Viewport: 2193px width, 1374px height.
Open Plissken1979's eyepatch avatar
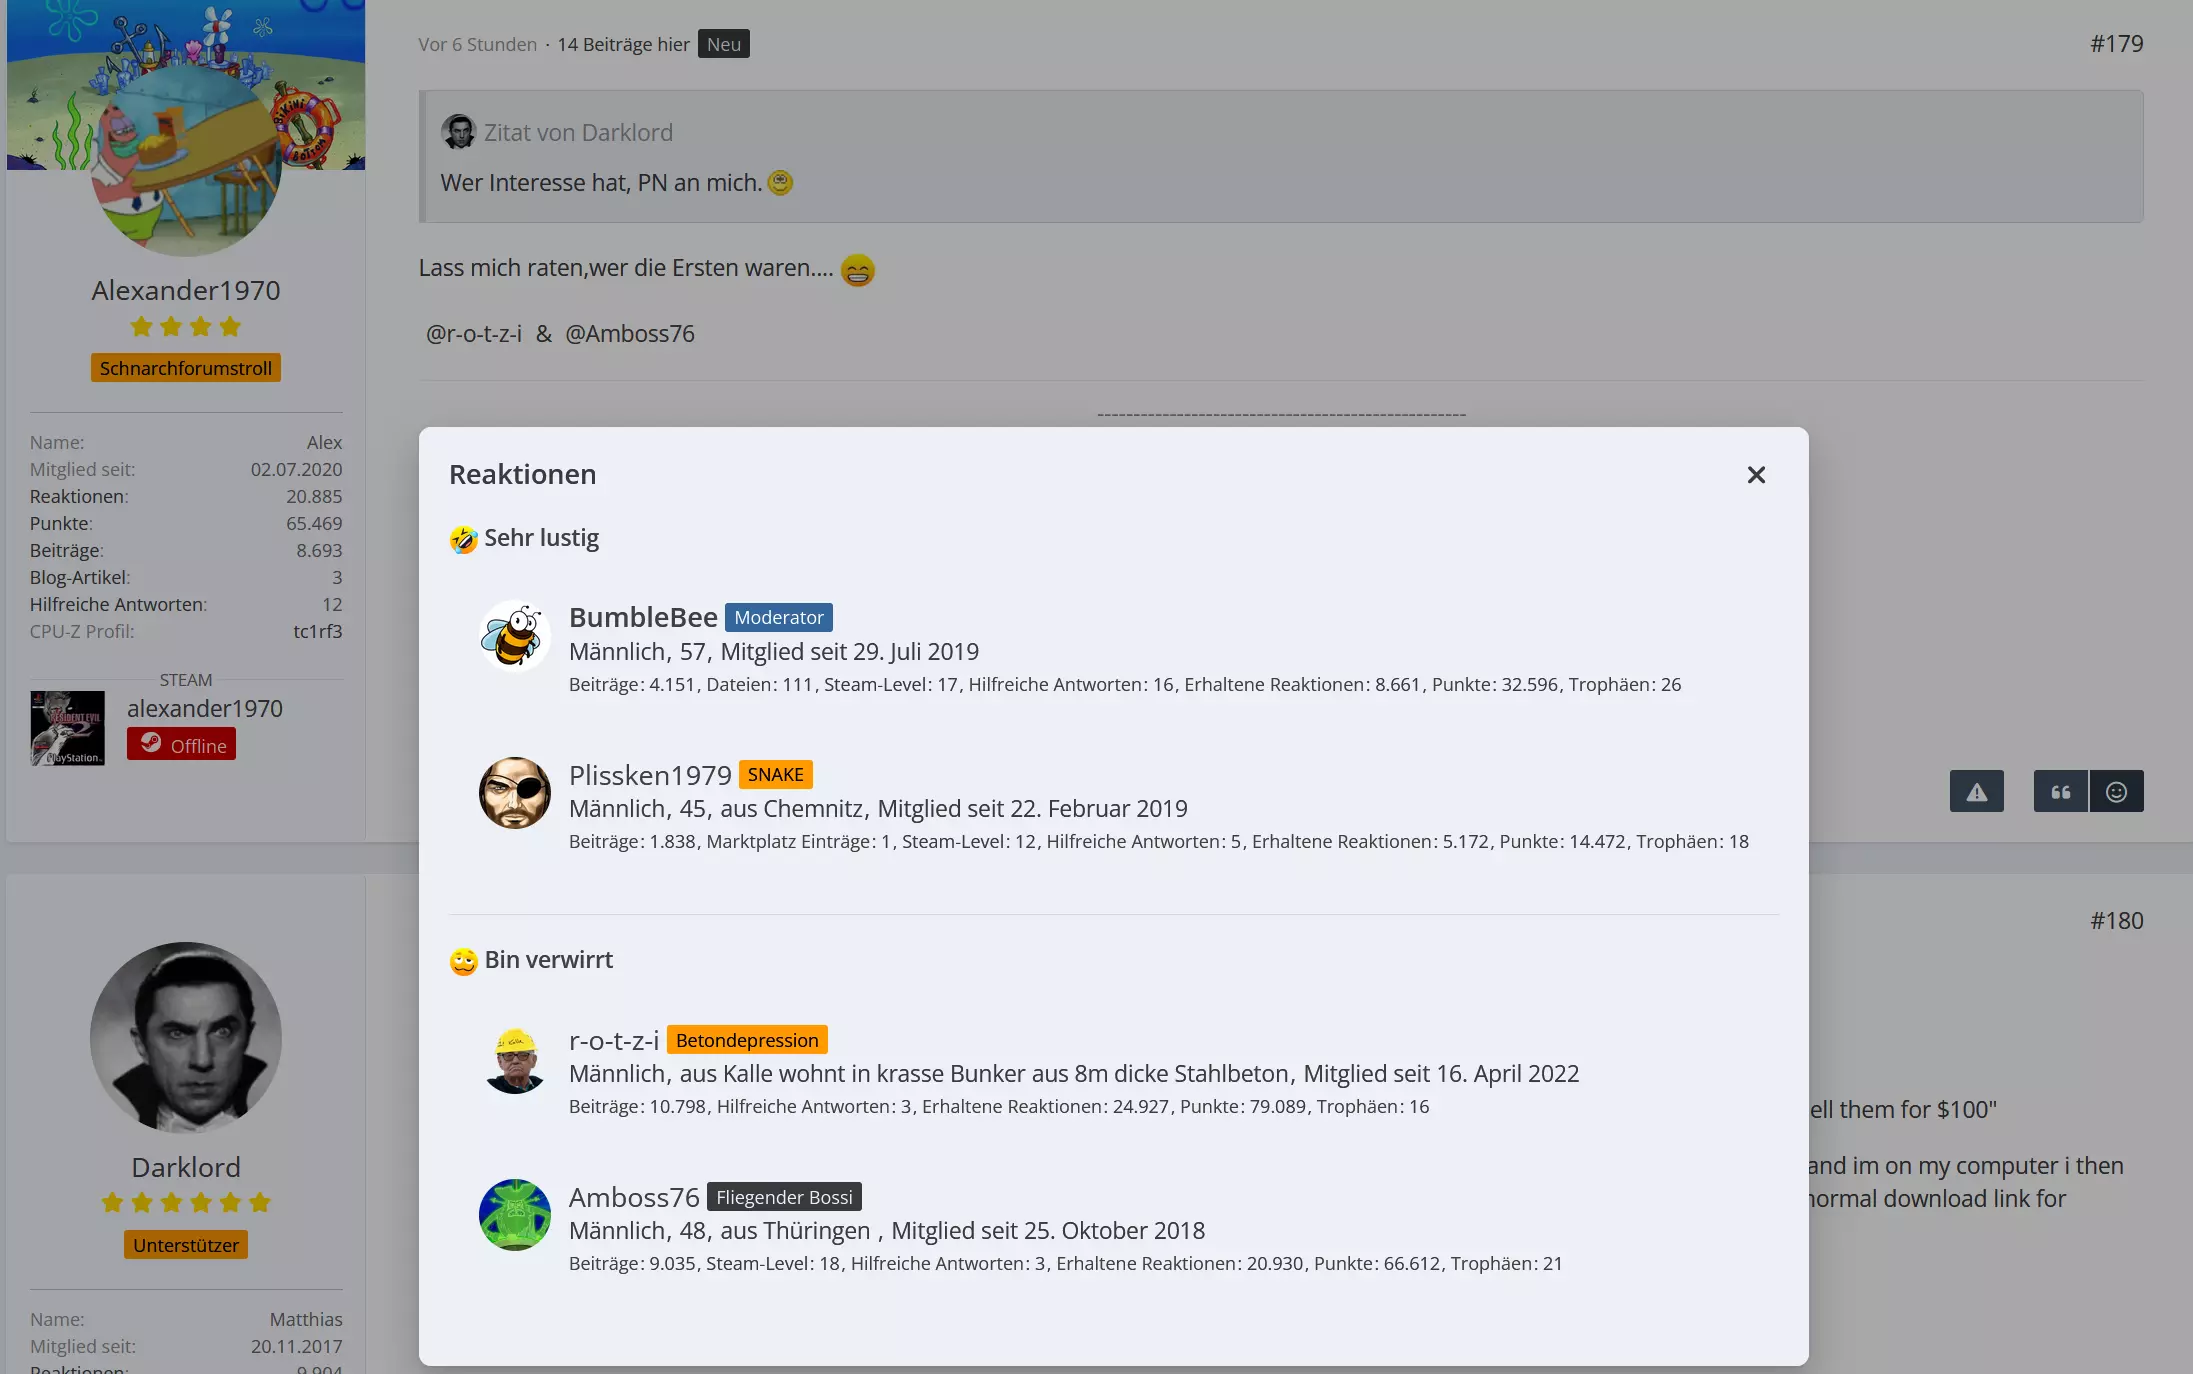click(x=515, y=793)
